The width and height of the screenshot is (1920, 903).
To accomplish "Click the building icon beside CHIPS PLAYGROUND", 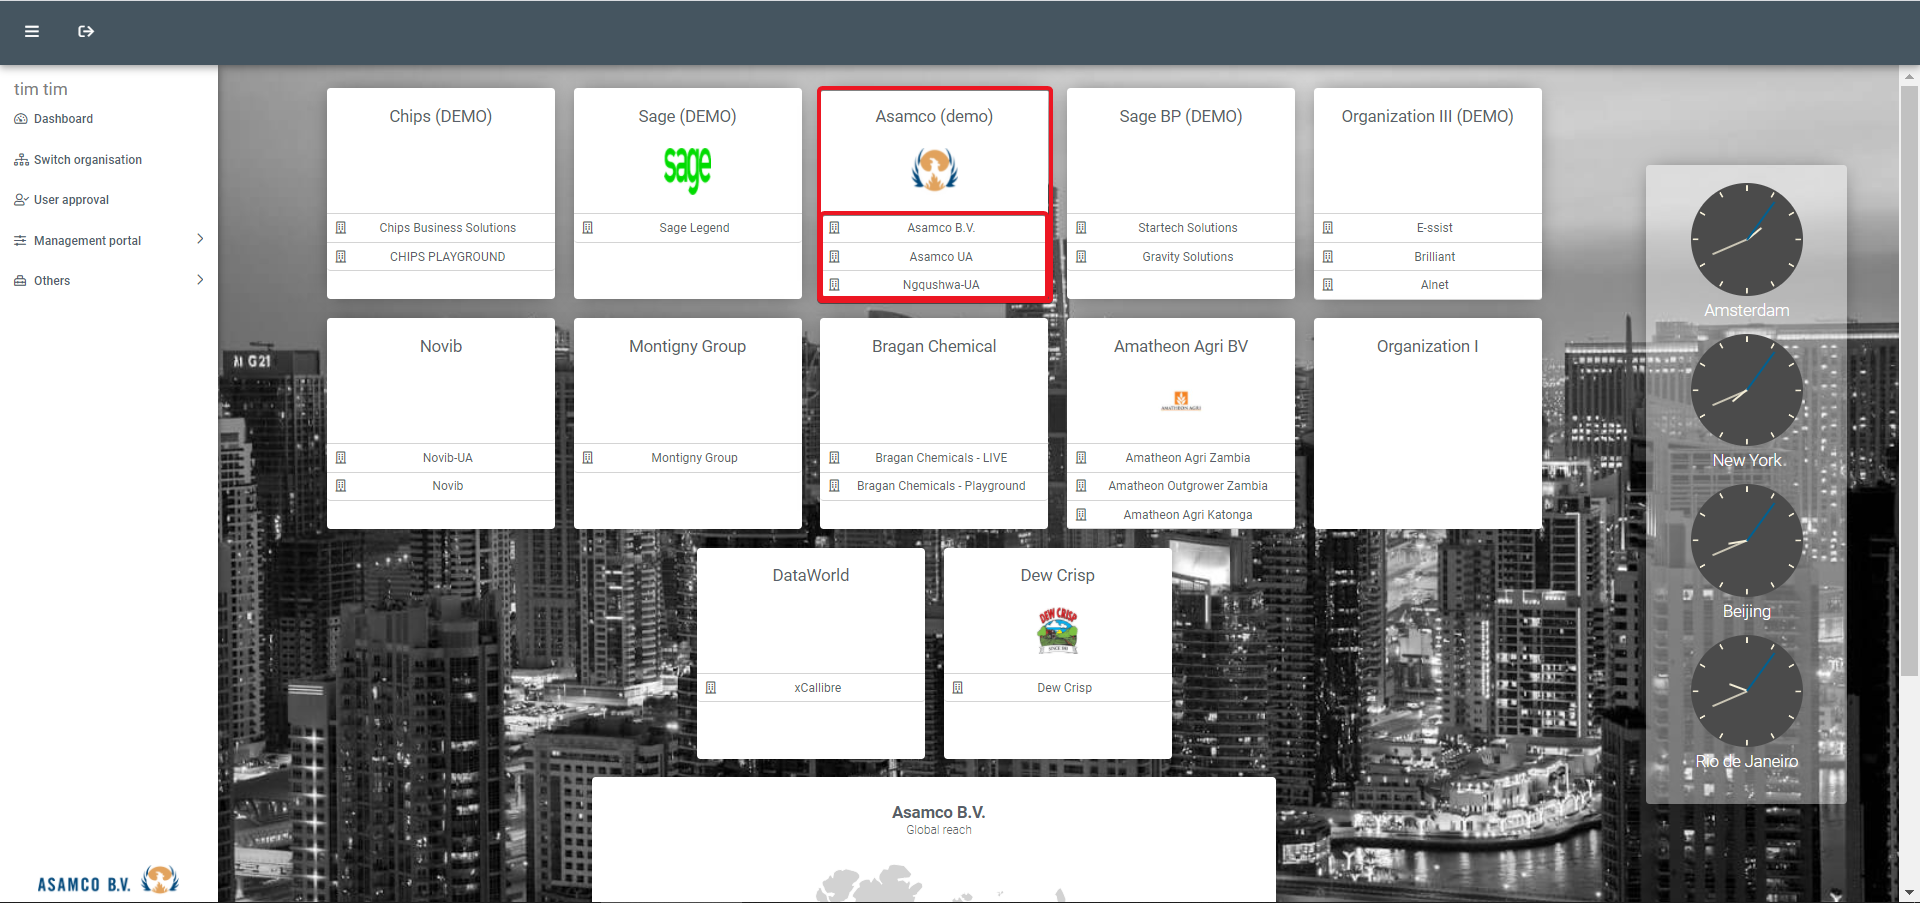I will 341,257.
